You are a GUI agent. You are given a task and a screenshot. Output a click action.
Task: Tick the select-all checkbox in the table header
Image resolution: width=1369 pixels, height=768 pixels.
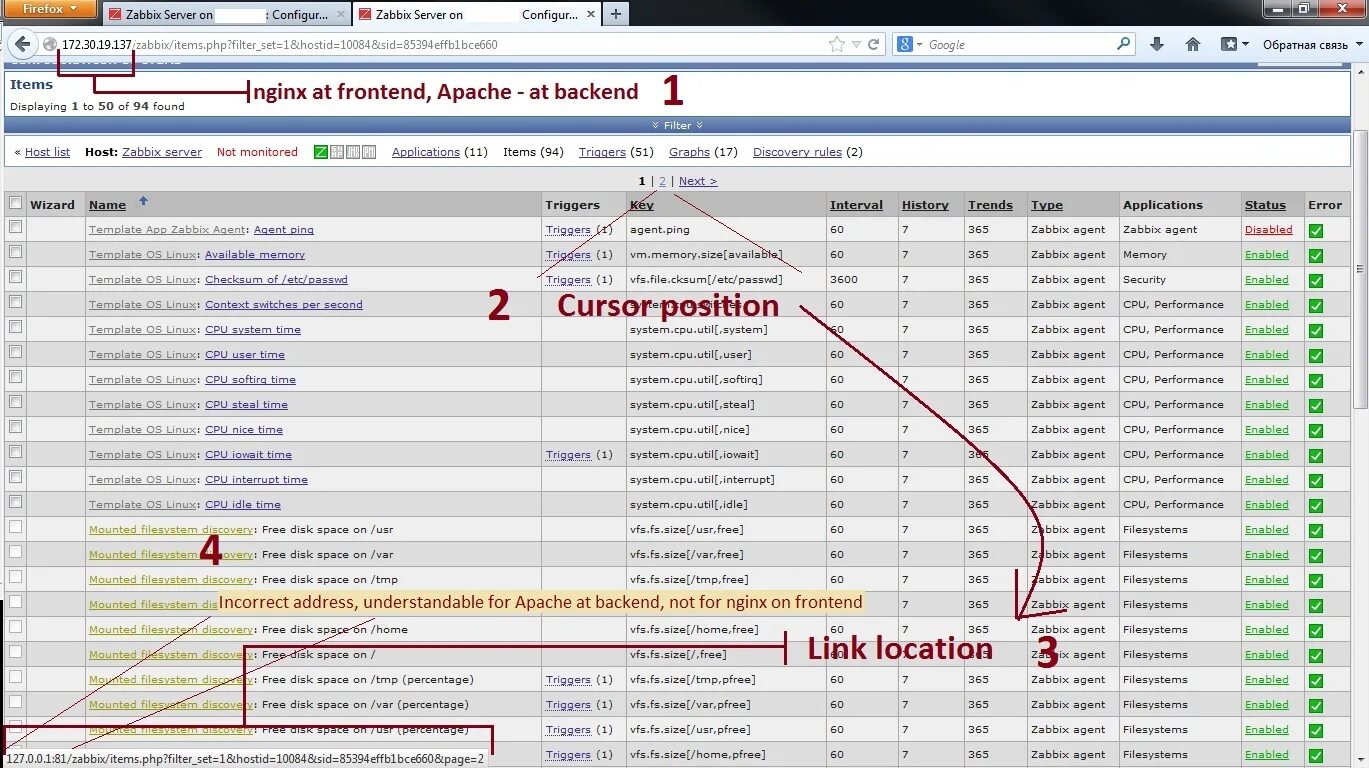[15, 203]
